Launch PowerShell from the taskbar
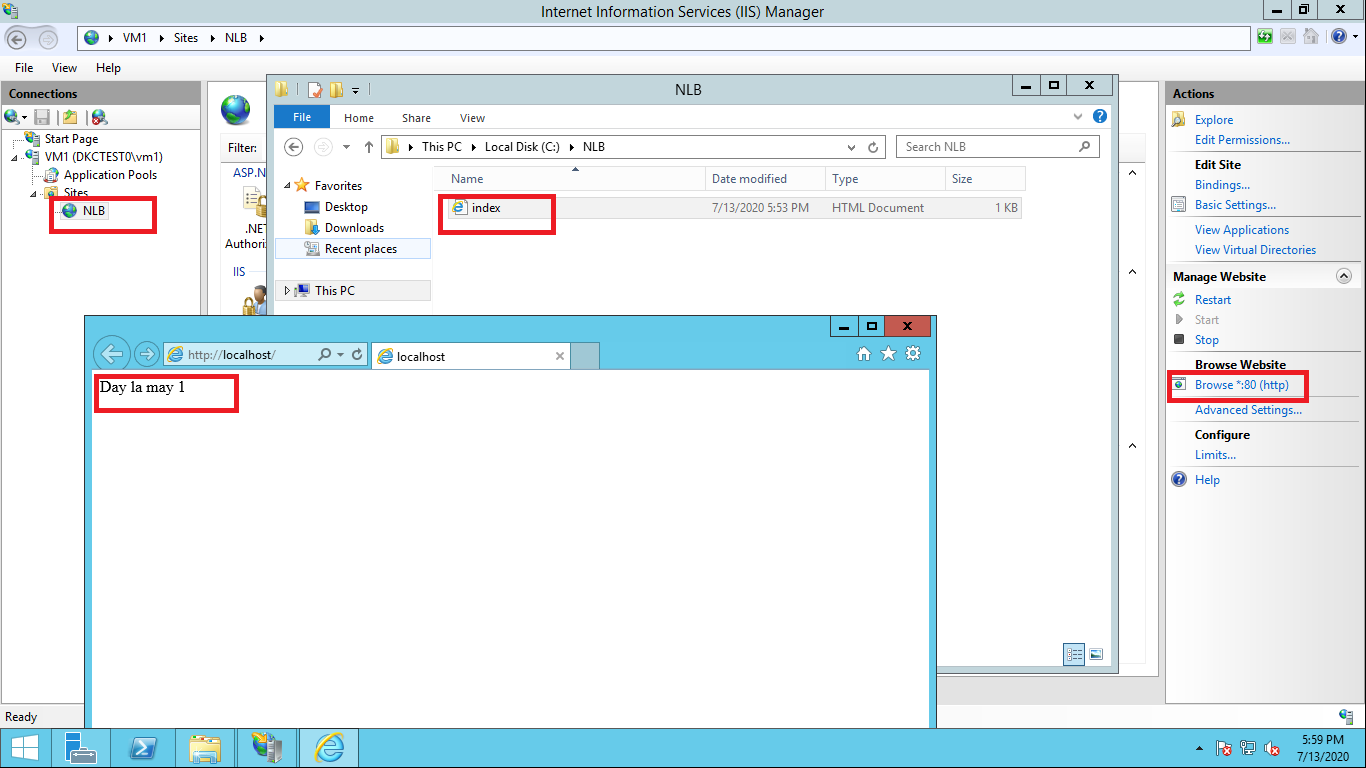This screenshot has height=768, width=1366. pyautogui.click(x=144, y=747)
